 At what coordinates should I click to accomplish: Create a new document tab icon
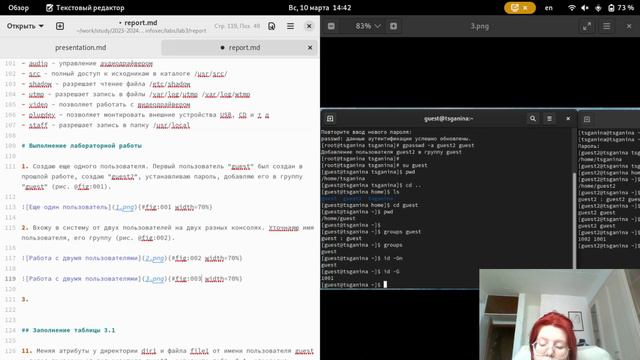pyautogui.click(x=60, y=26)
